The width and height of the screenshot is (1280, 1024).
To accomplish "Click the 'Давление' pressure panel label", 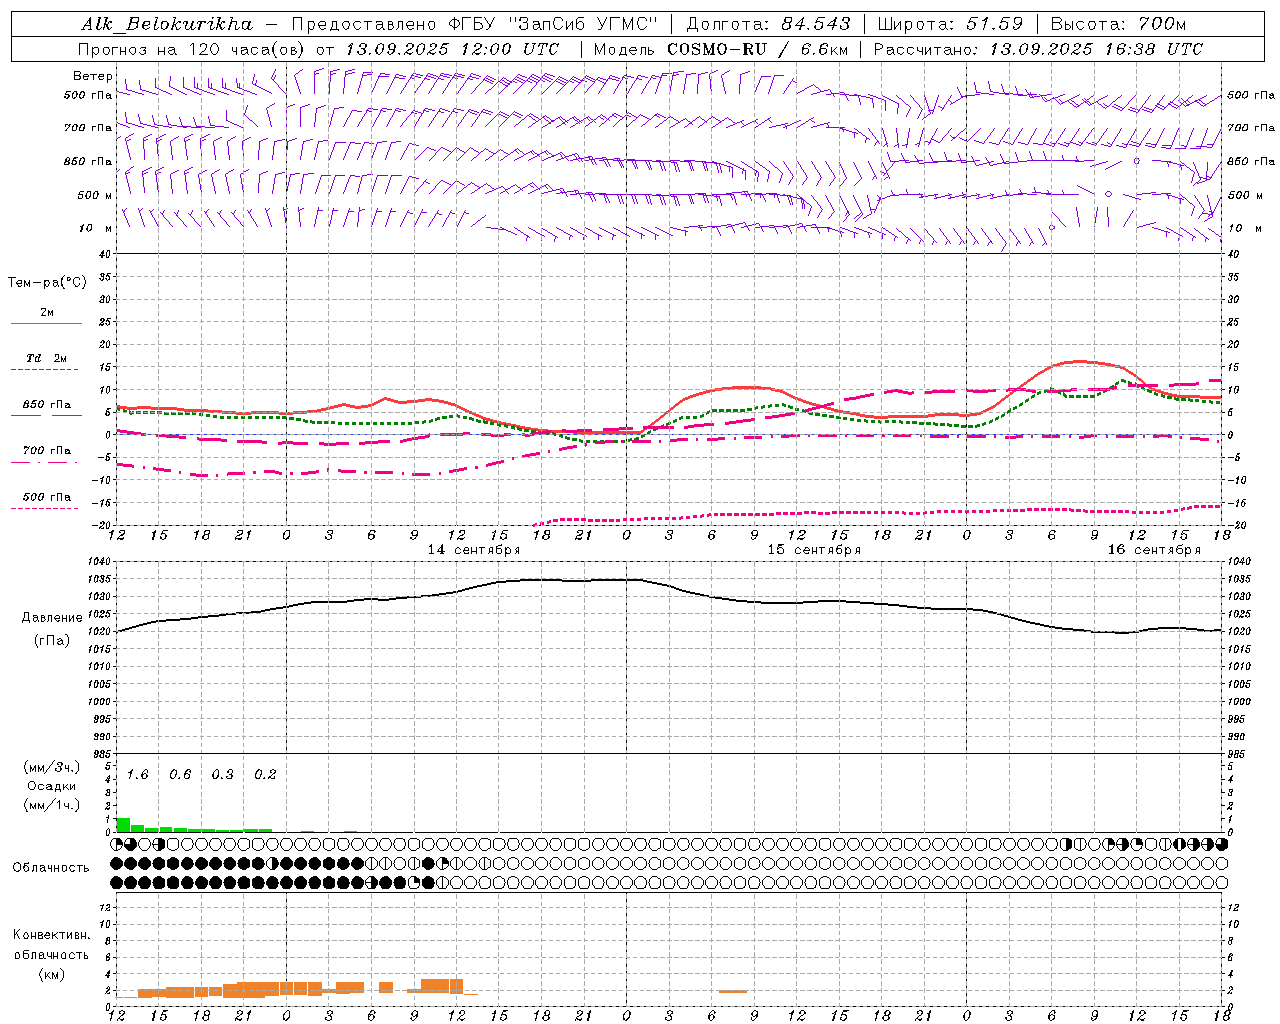I will [x=52, y=618].
